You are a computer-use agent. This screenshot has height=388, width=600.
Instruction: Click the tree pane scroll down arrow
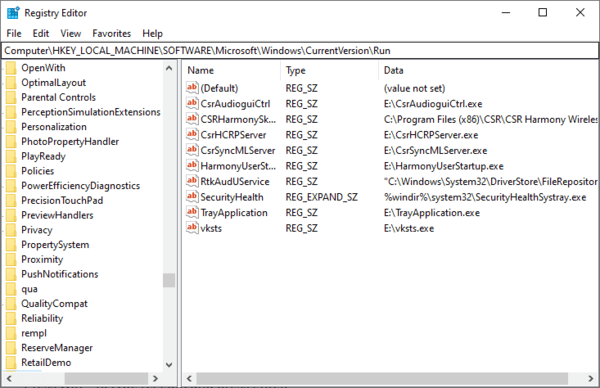tap(169, 365)
